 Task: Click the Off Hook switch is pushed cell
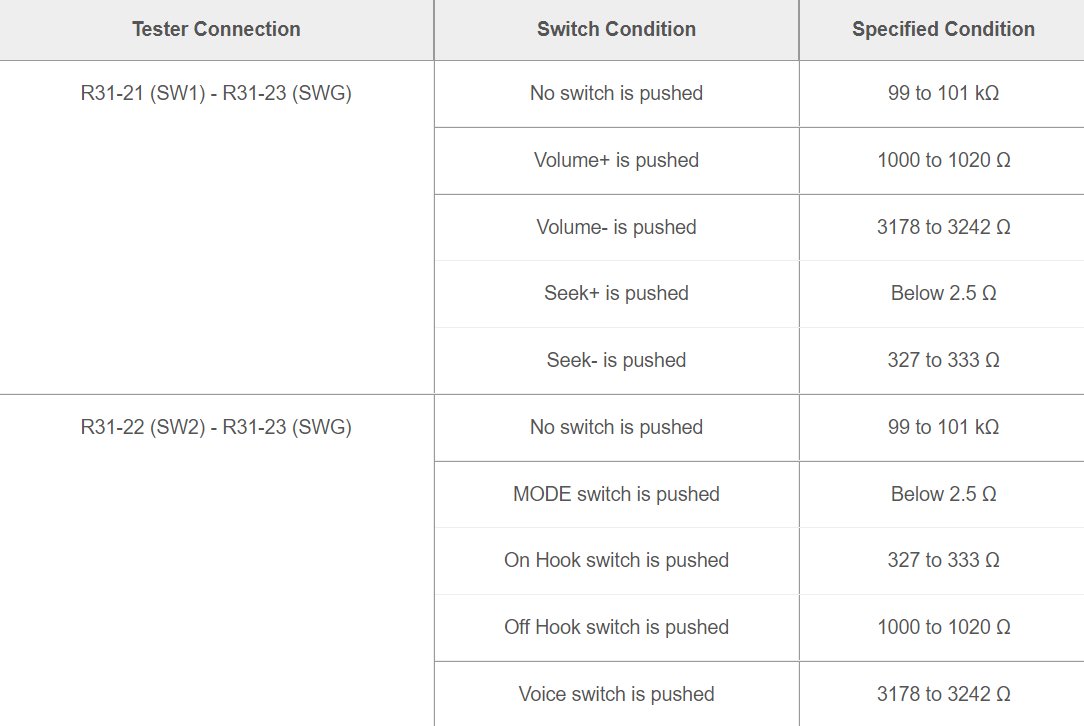(x=616, y=627)
